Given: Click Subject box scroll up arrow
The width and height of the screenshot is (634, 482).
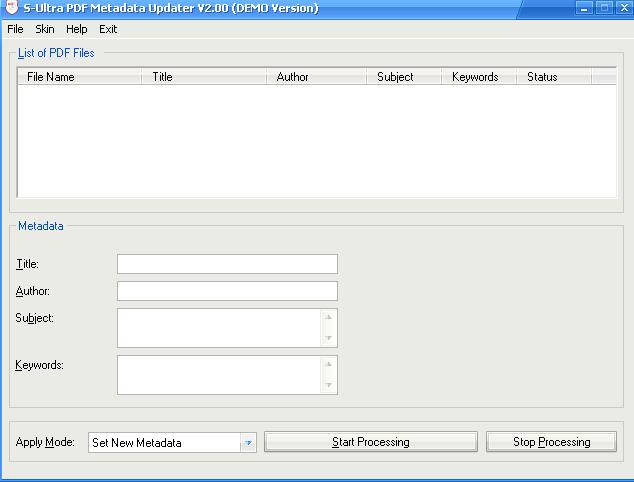Looking at the screenshot, I should point(329,317).
